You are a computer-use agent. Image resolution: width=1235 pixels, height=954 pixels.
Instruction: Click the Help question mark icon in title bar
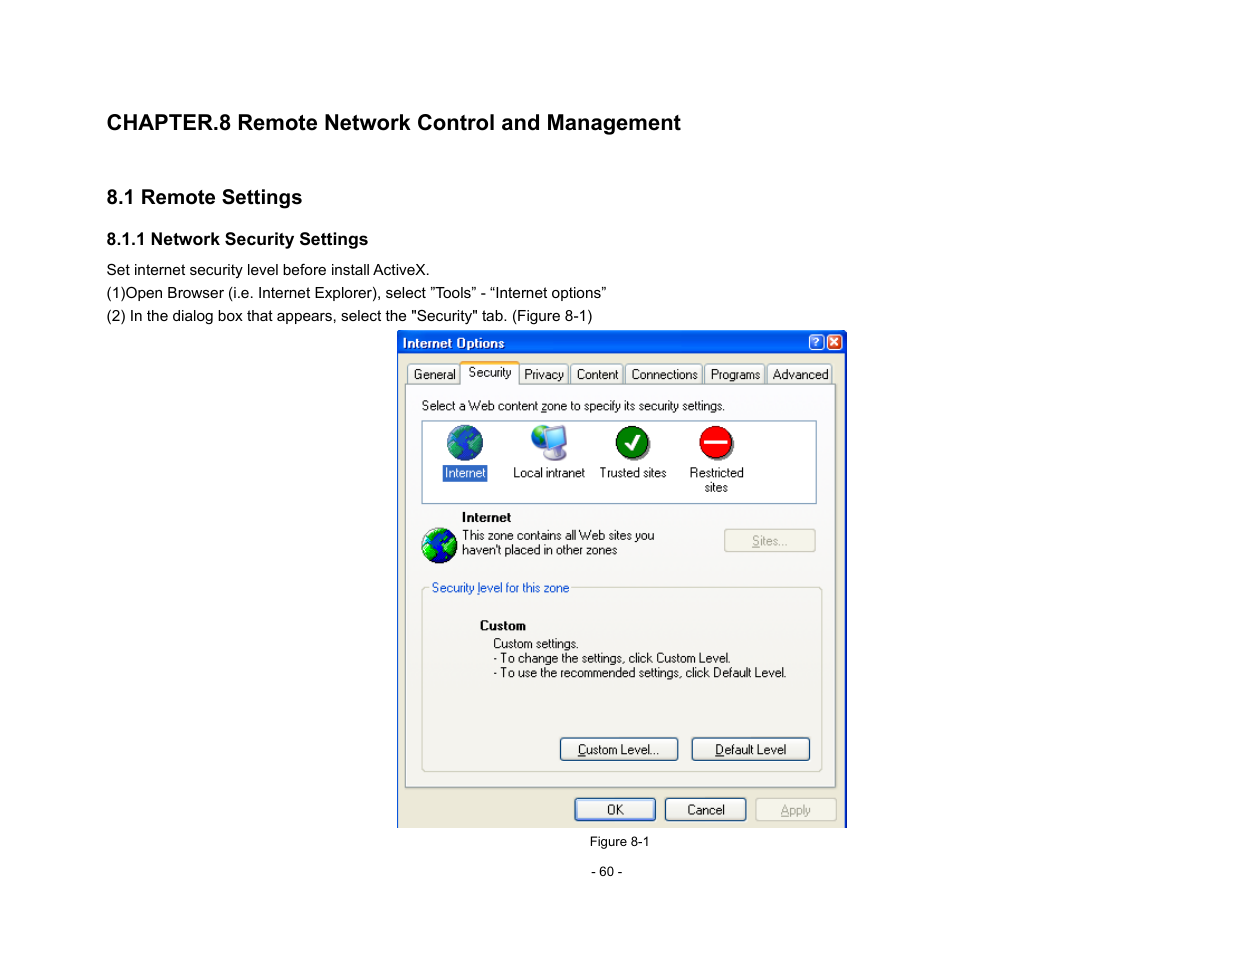tap(816, 342)
